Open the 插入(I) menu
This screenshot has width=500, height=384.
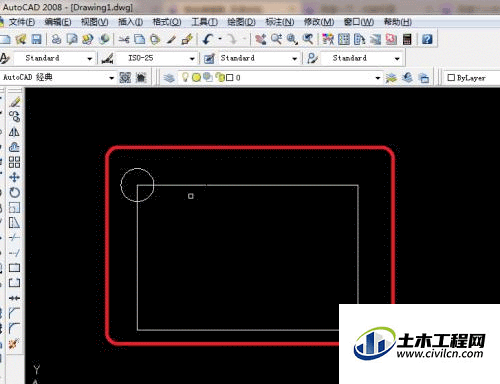point(130,22)
